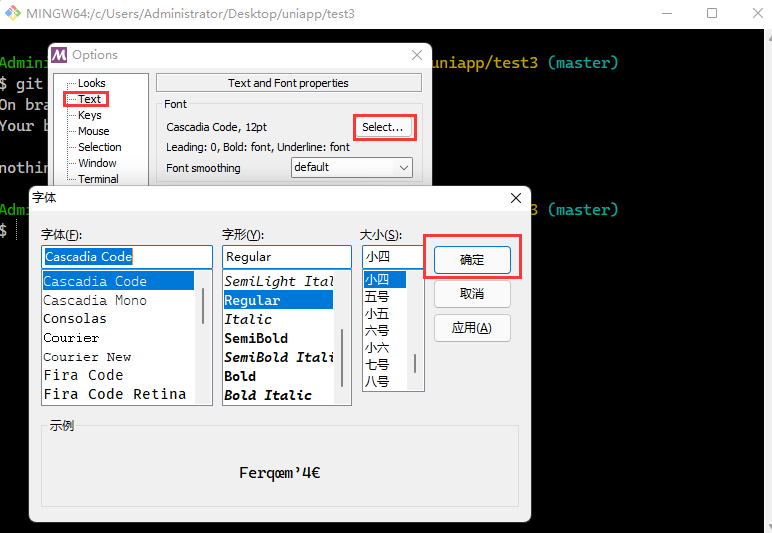Viewport: 772px width, 533px height.
Task: Choose Regular font style in list
Action: tap(278, 300)
